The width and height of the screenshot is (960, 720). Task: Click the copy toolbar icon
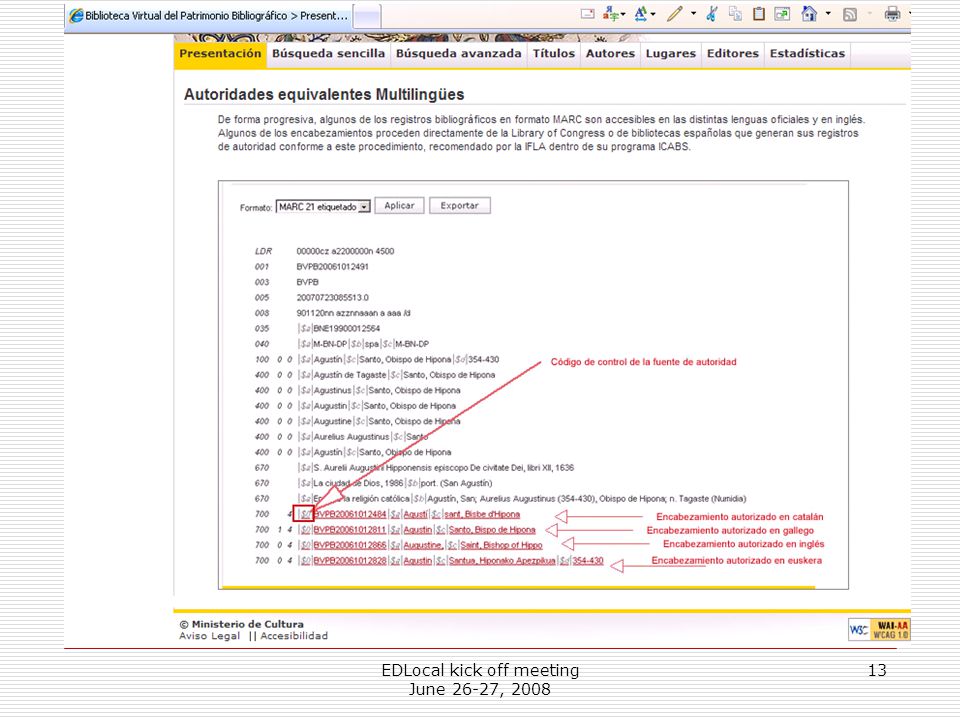click(735, 13)
